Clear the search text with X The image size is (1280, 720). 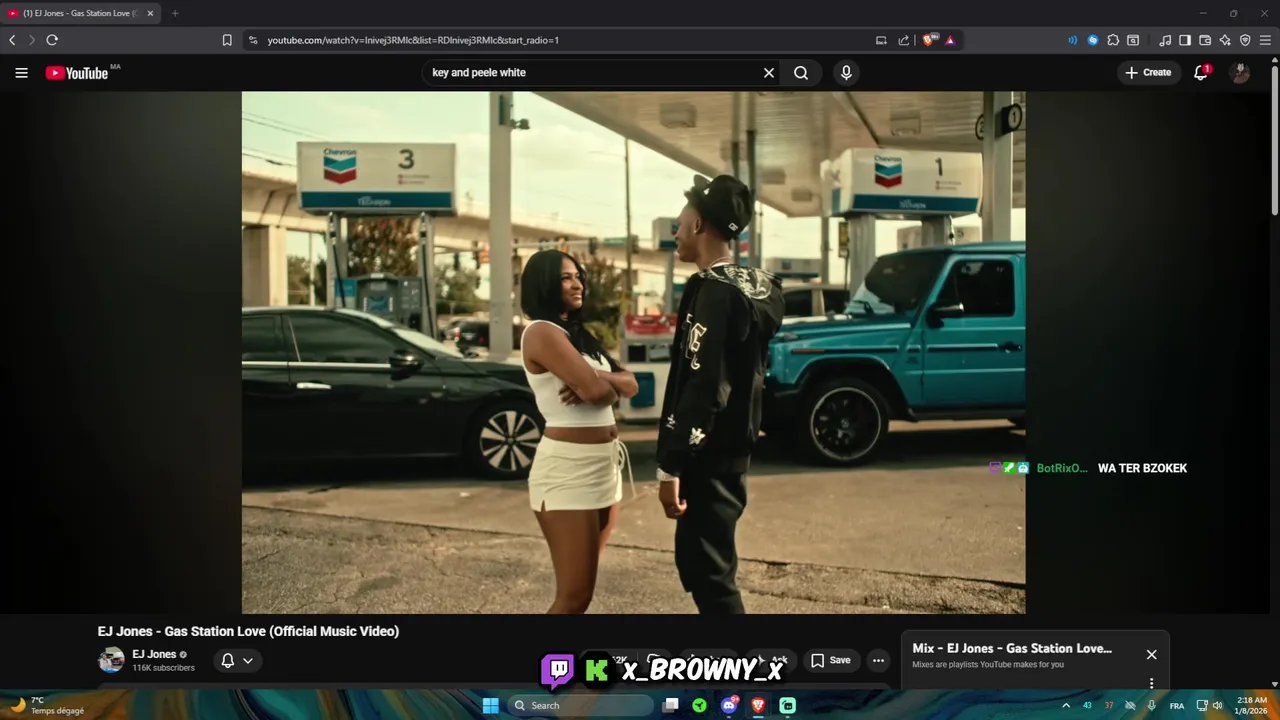click(x=769, y=72)
